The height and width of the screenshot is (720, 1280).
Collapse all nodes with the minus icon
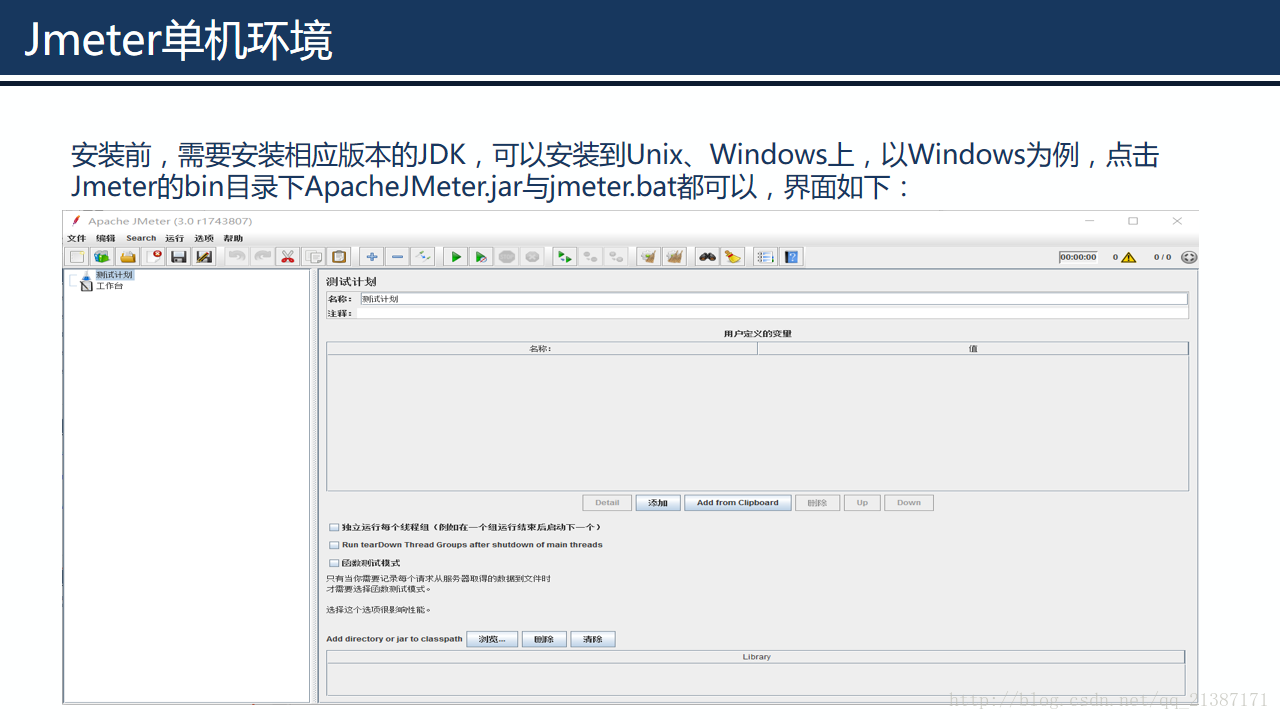pyautogui.click(x=397, y=257)
